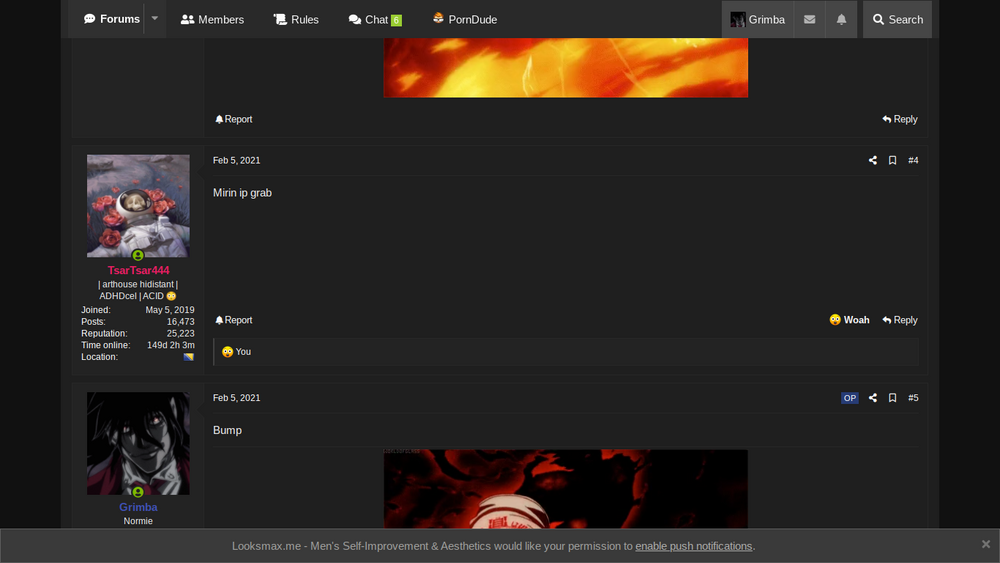
Task: Open the #5 post permalink
Action: click(913, 398)
